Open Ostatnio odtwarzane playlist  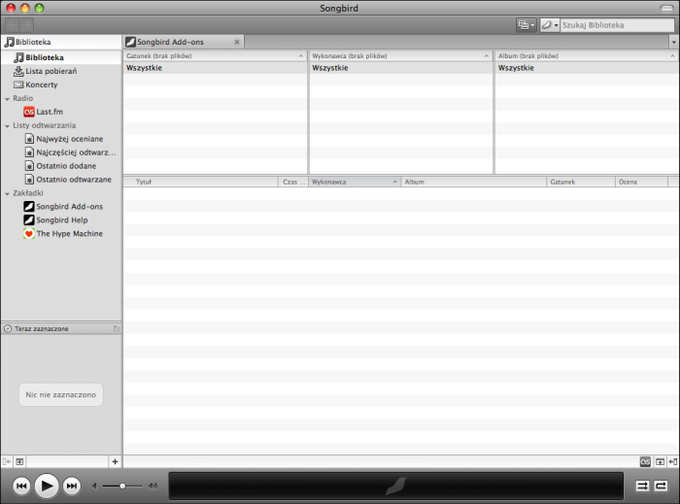[61, 179]
